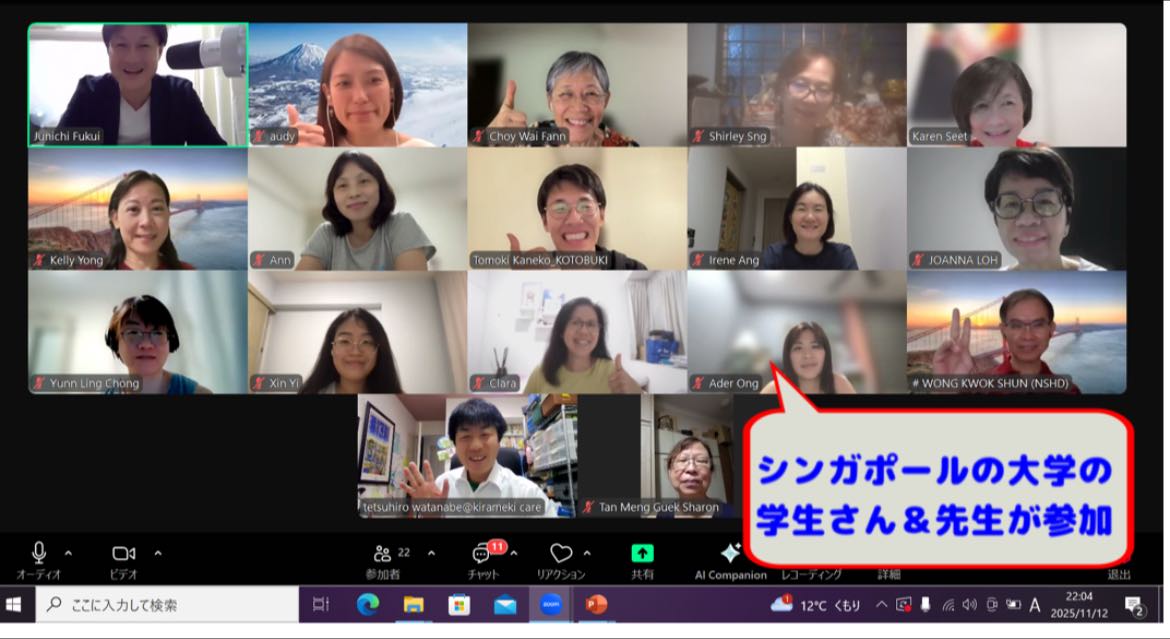1170x639 pixels.
Task: Open Microsoft Edge from the taskbar
Action: [368, 605]
